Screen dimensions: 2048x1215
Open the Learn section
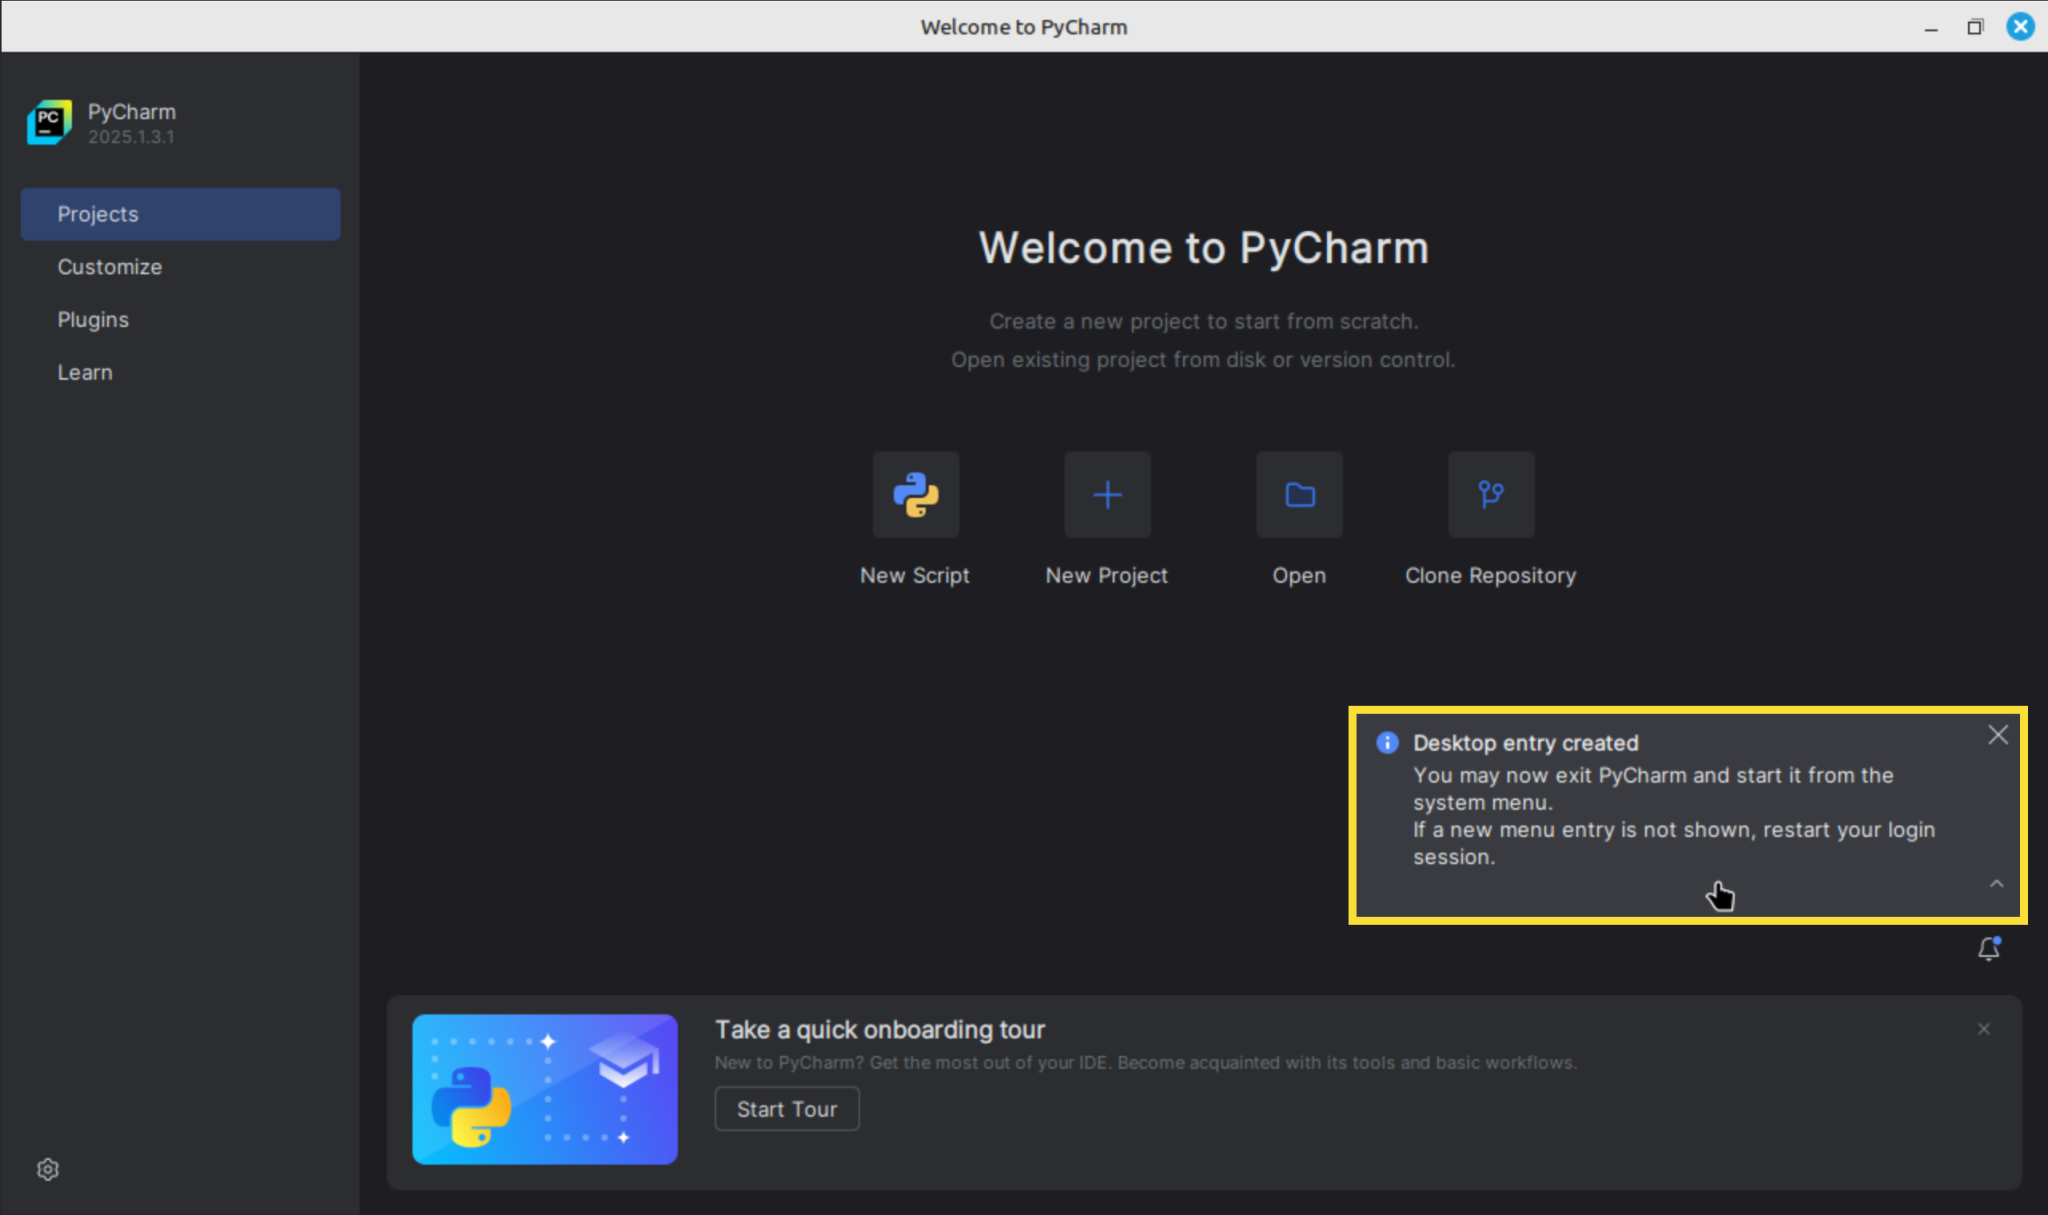tap(85, 371)
